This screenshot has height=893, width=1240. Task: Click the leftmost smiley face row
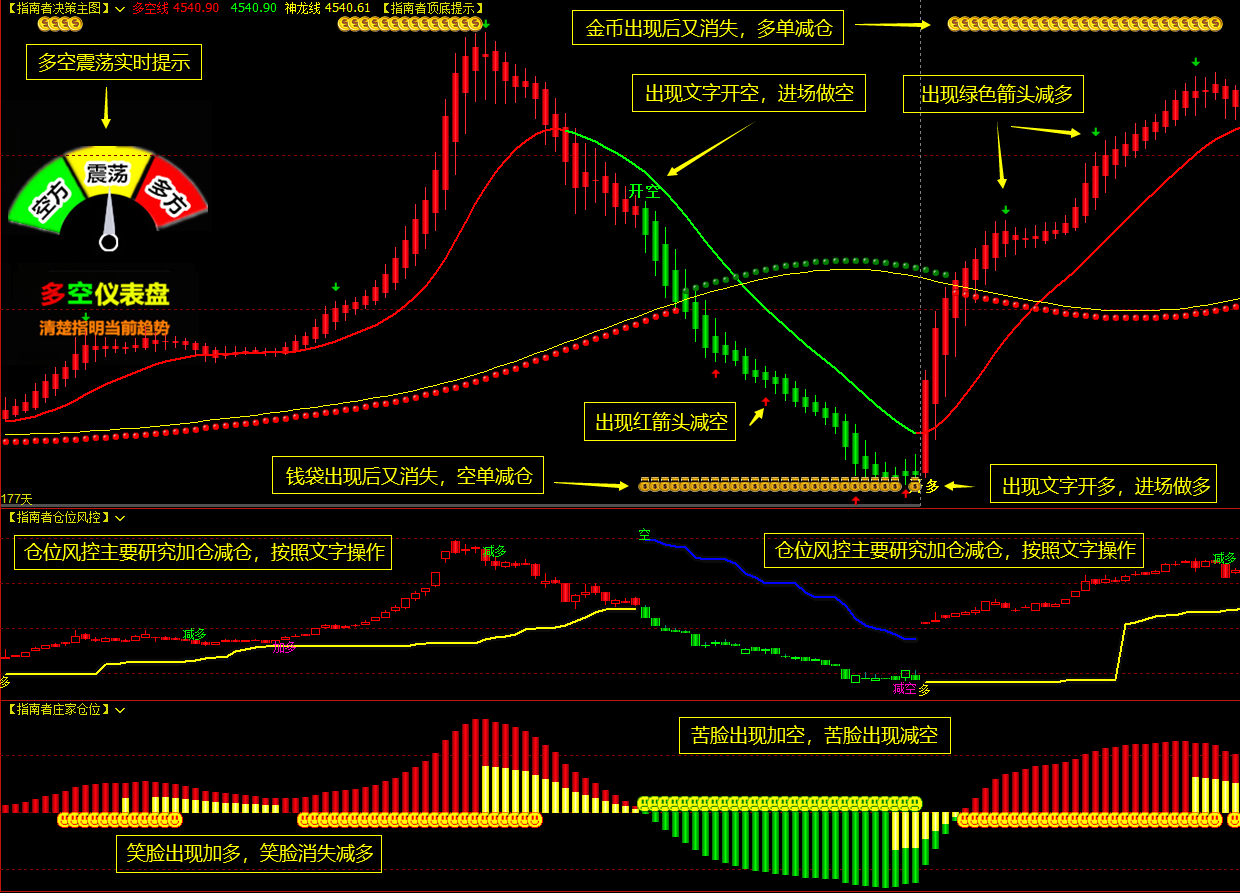coord(120,820)
